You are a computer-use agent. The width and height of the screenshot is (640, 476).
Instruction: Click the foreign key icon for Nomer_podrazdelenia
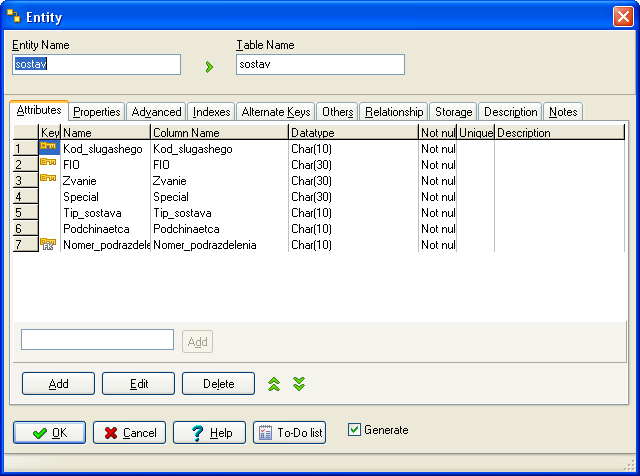coord(48,244)
